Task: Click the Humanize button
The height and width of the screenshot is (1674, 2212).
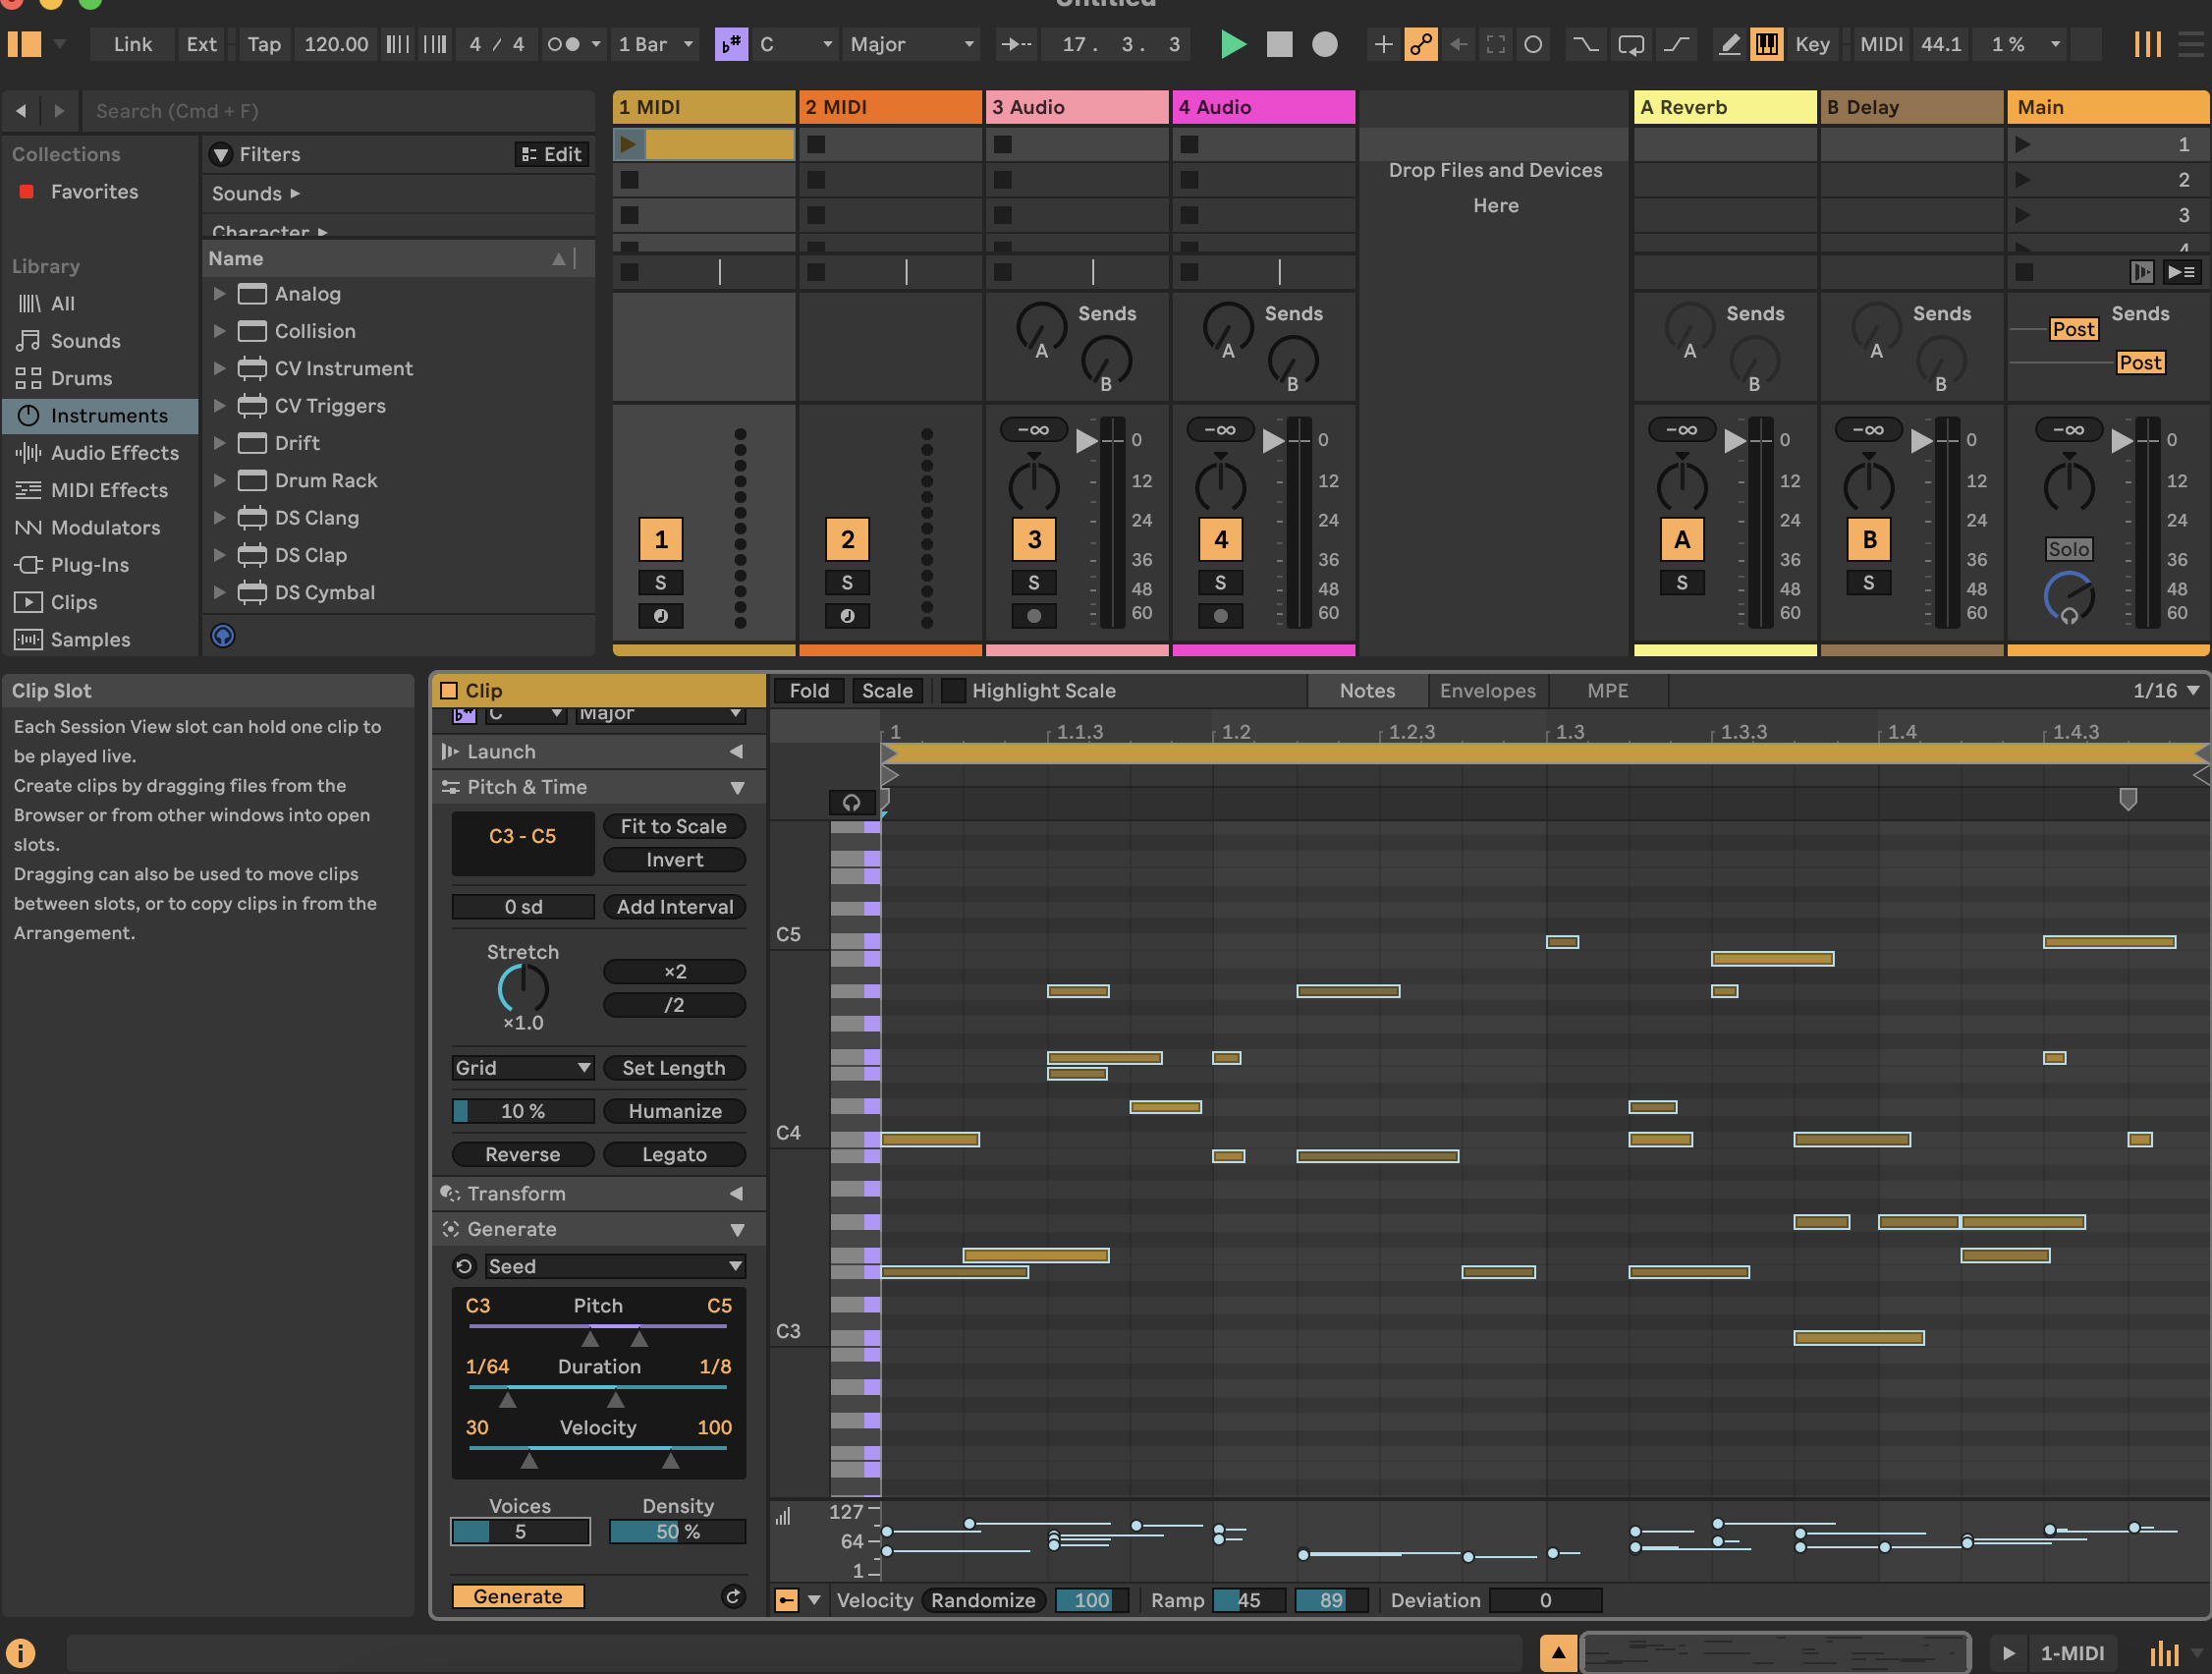Action: click(674, 1111)
